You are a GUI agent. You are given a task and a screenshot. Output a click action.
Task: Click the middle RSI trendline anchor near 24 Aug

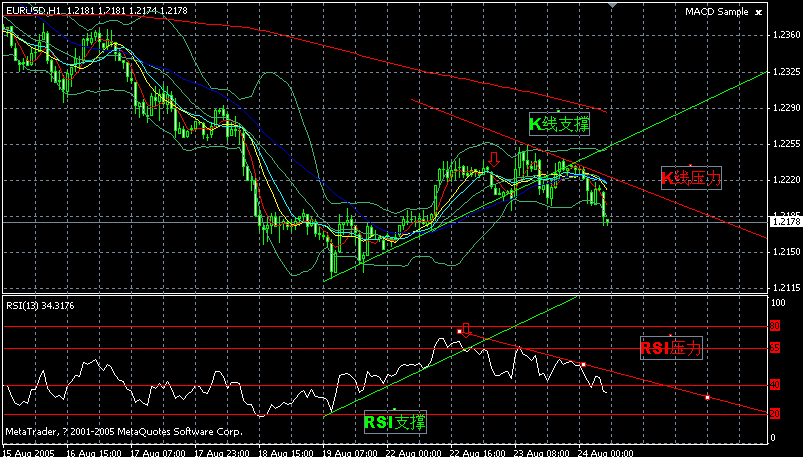pyautogui.click(x=583, y=364)
